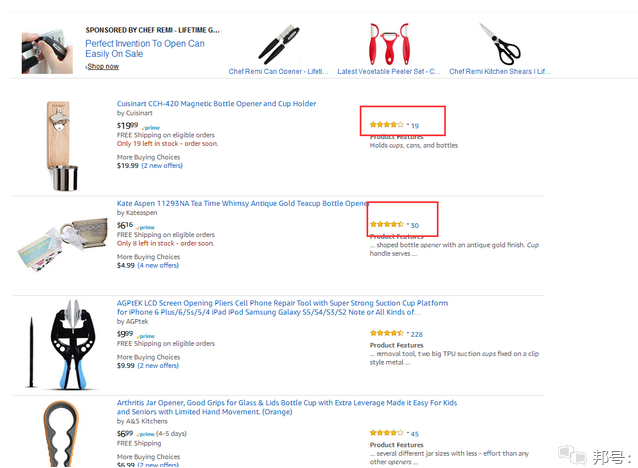Select the red vegetable peeler set image
Image resolution: width=638 pixels, height=468 pixels.
coord(389,43)
